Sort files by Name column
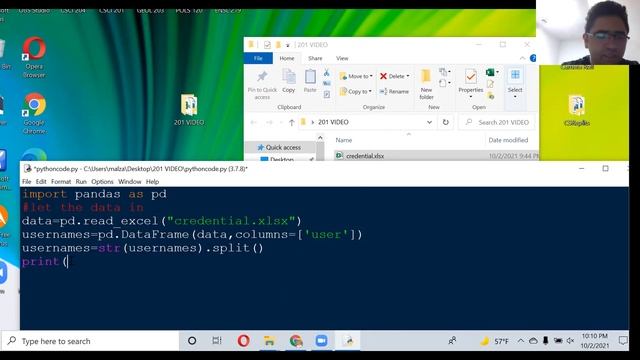Viewport: 640px width, 360px height. tap(344, 140)
